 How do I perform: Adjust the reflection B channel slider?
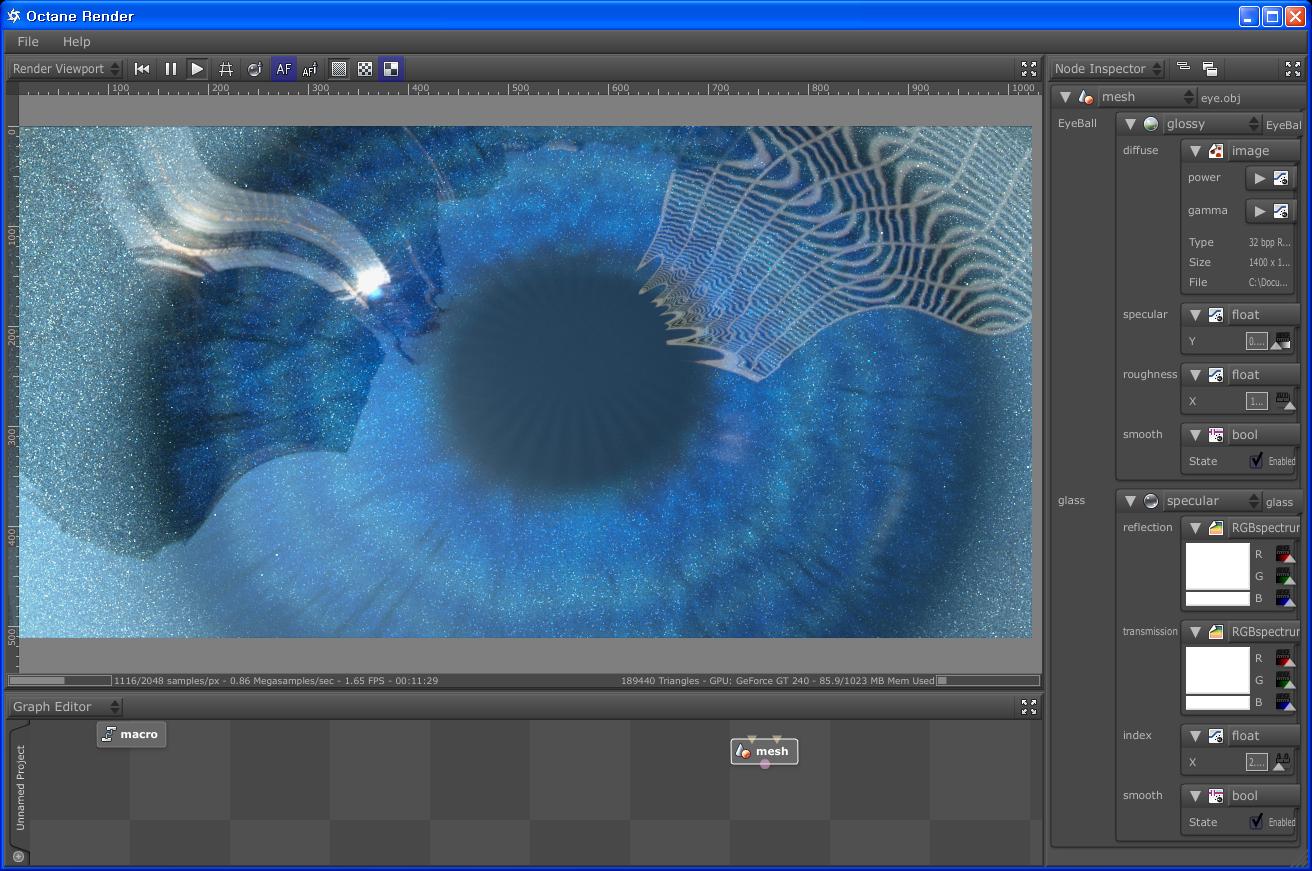tap(1284, 599)
